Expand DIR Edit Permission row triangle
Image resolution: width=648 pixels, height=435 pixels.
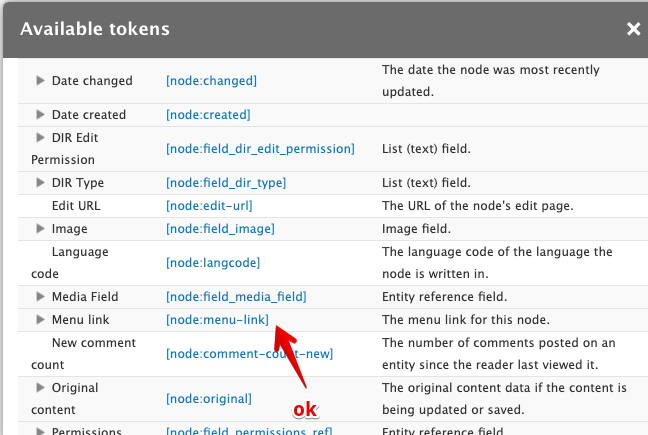(x=40, y=138)
